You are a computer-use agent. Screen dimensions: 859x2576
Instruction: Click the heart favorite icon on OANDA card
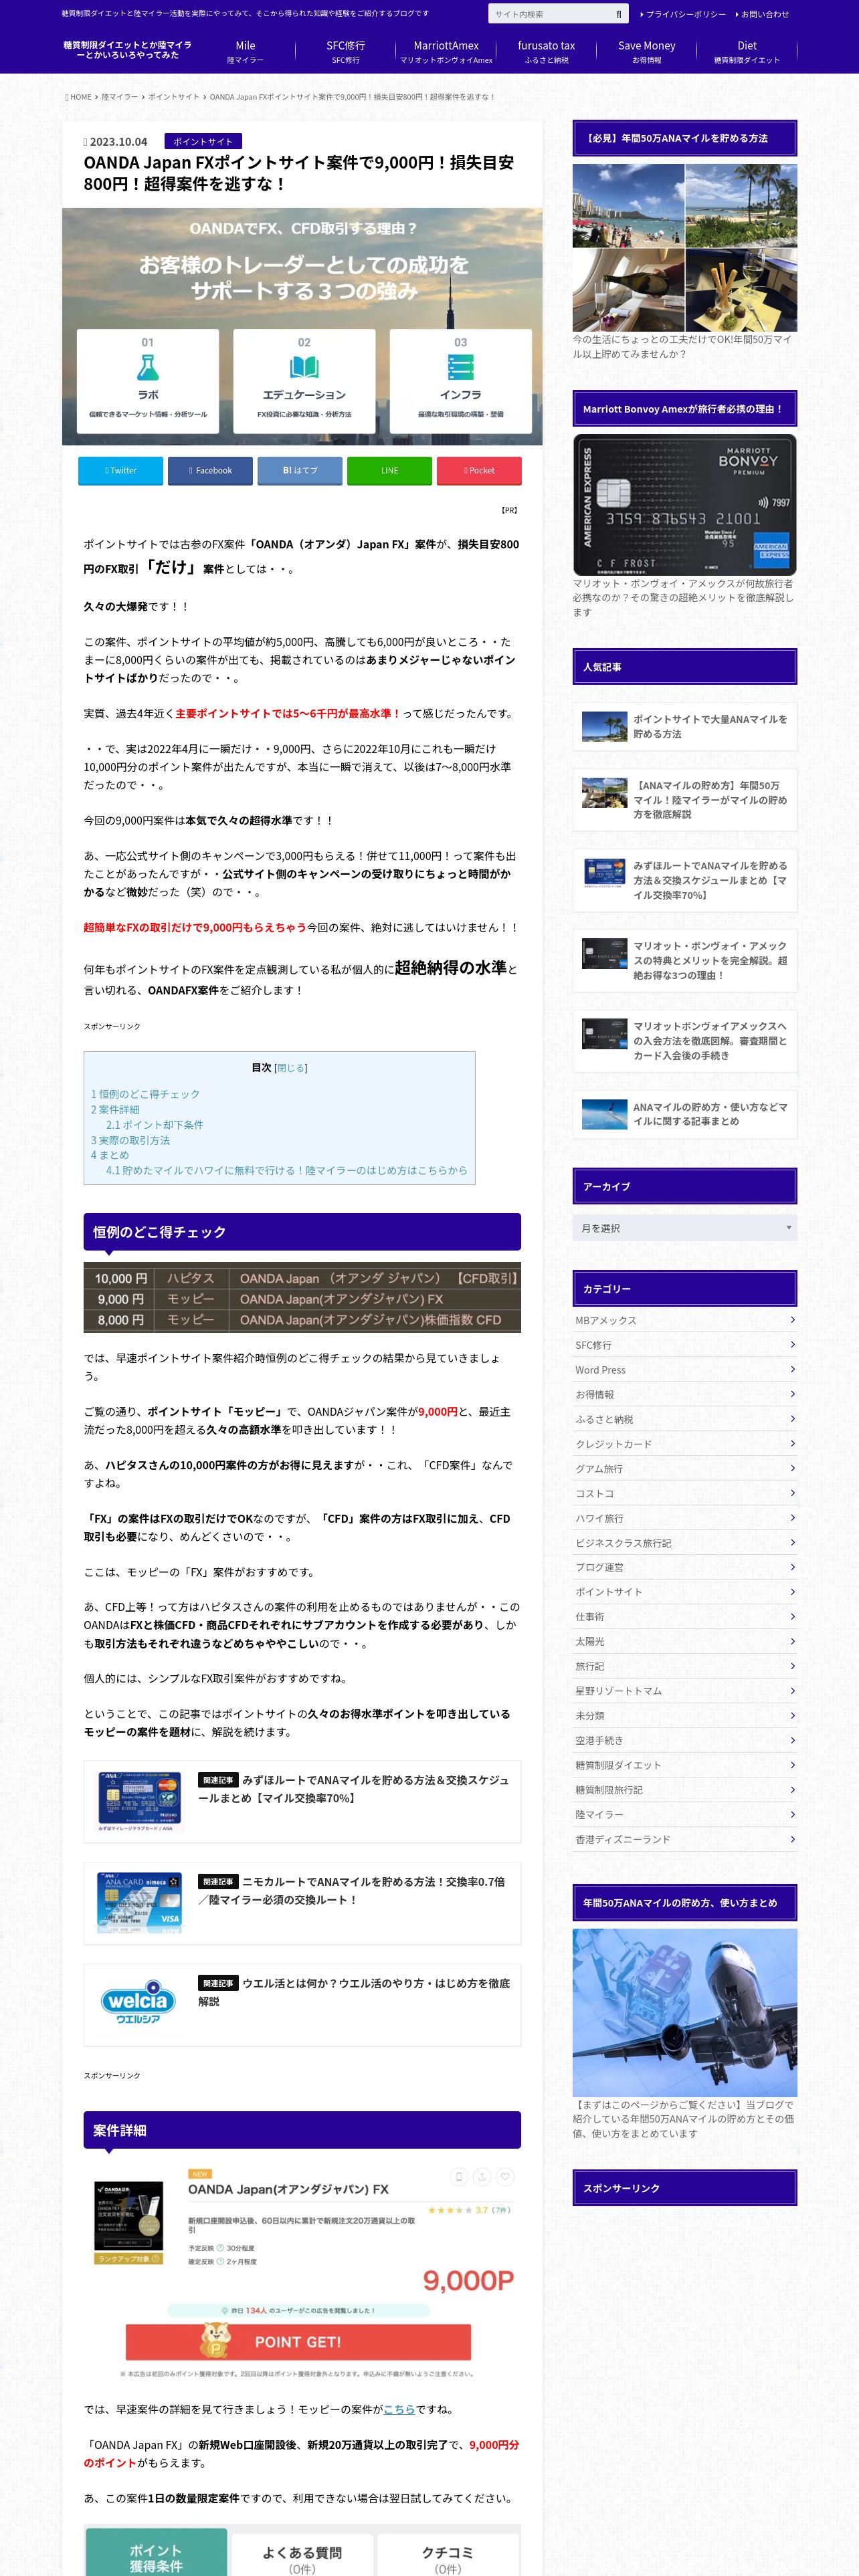(505, 2176)
